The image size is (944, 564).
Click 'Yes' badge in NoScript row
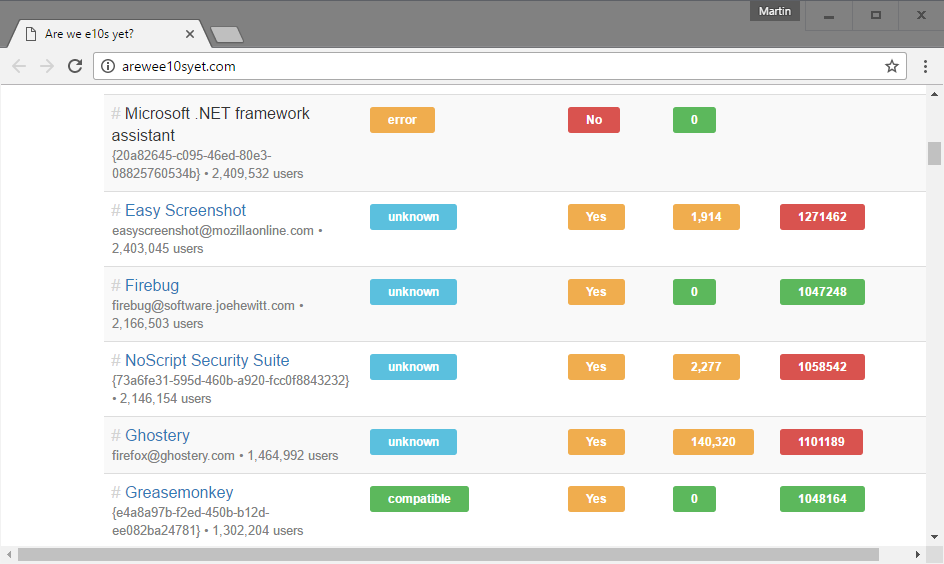pyautogui.click(x=596, y=367)
